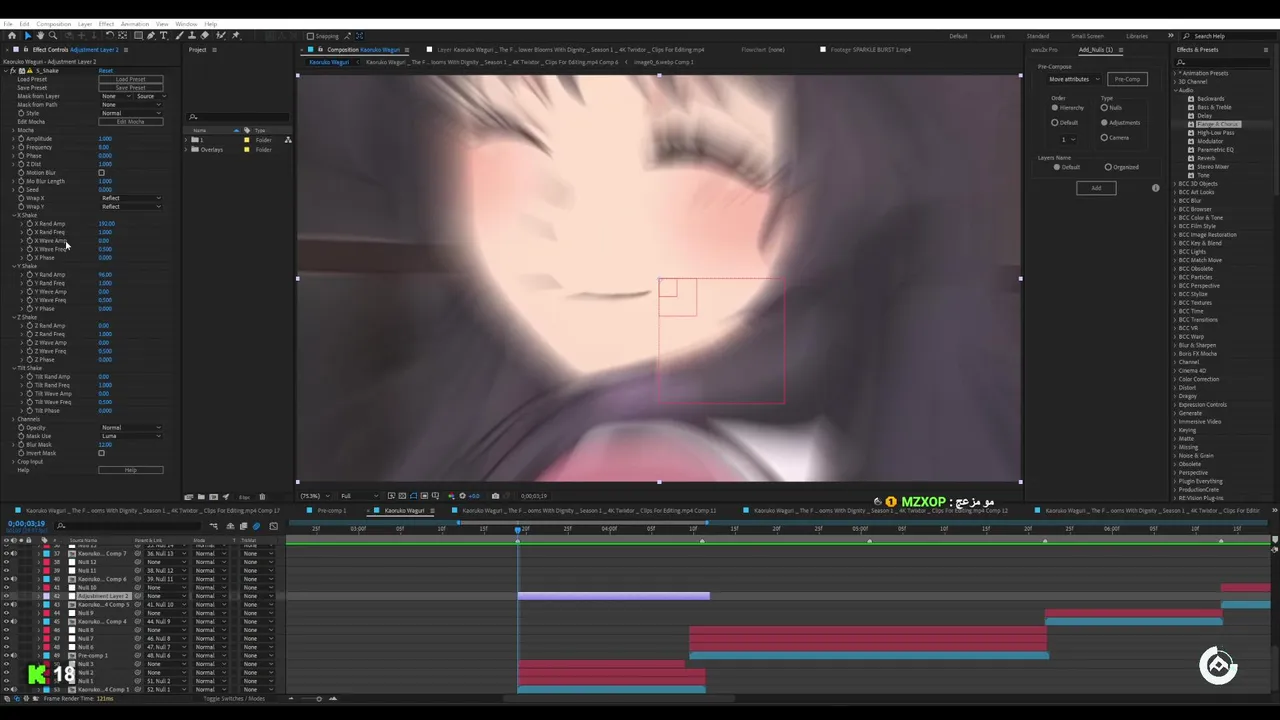
Task: Open the Composition menu
Action: pos(54,24)
